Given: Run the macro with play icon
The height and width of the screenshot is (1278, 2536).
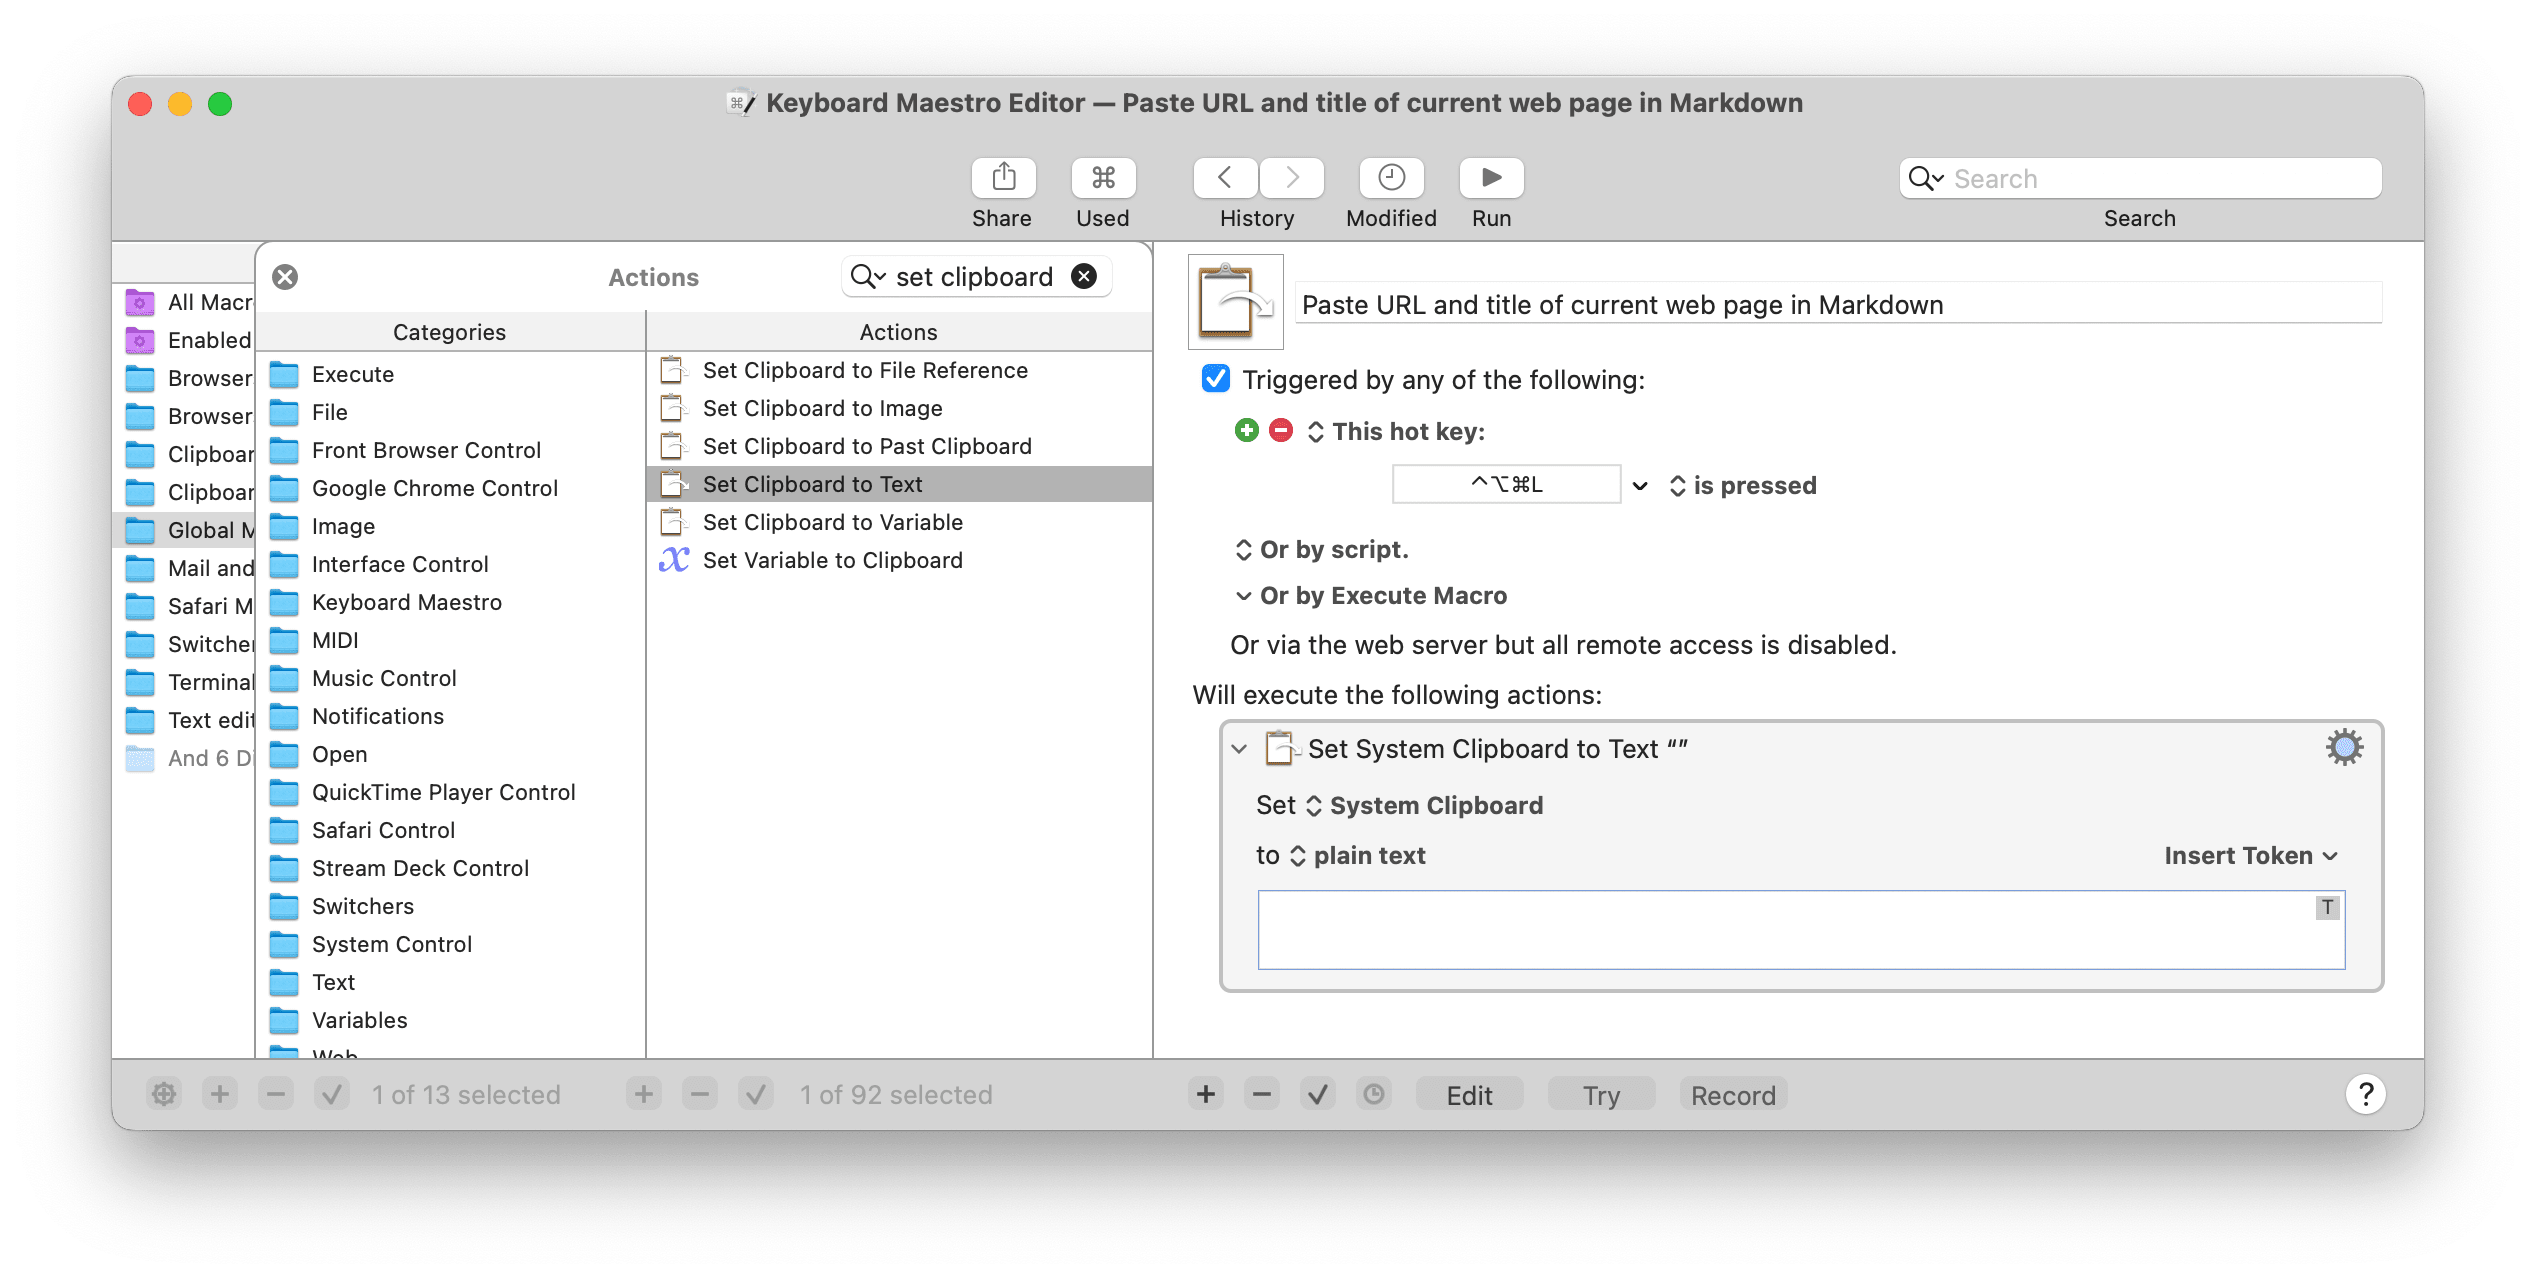Looking at the screenshot, I should (x=1491, y=178).
